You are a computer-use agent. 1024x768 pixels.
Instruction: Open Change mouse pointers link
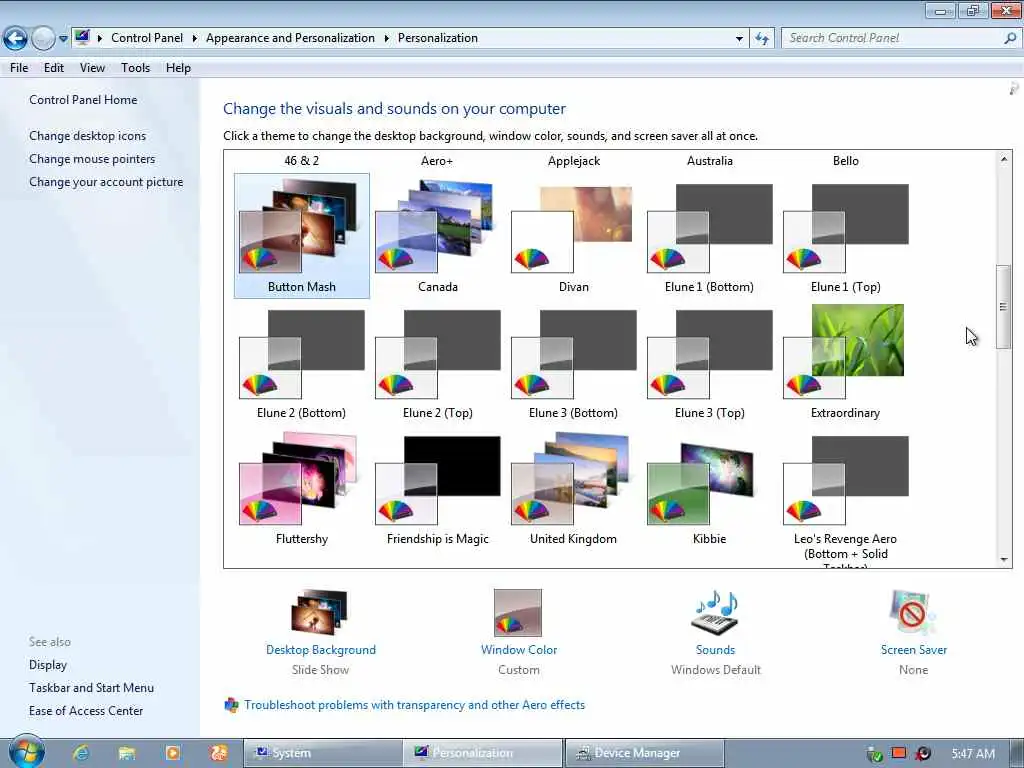click(92, 159)
